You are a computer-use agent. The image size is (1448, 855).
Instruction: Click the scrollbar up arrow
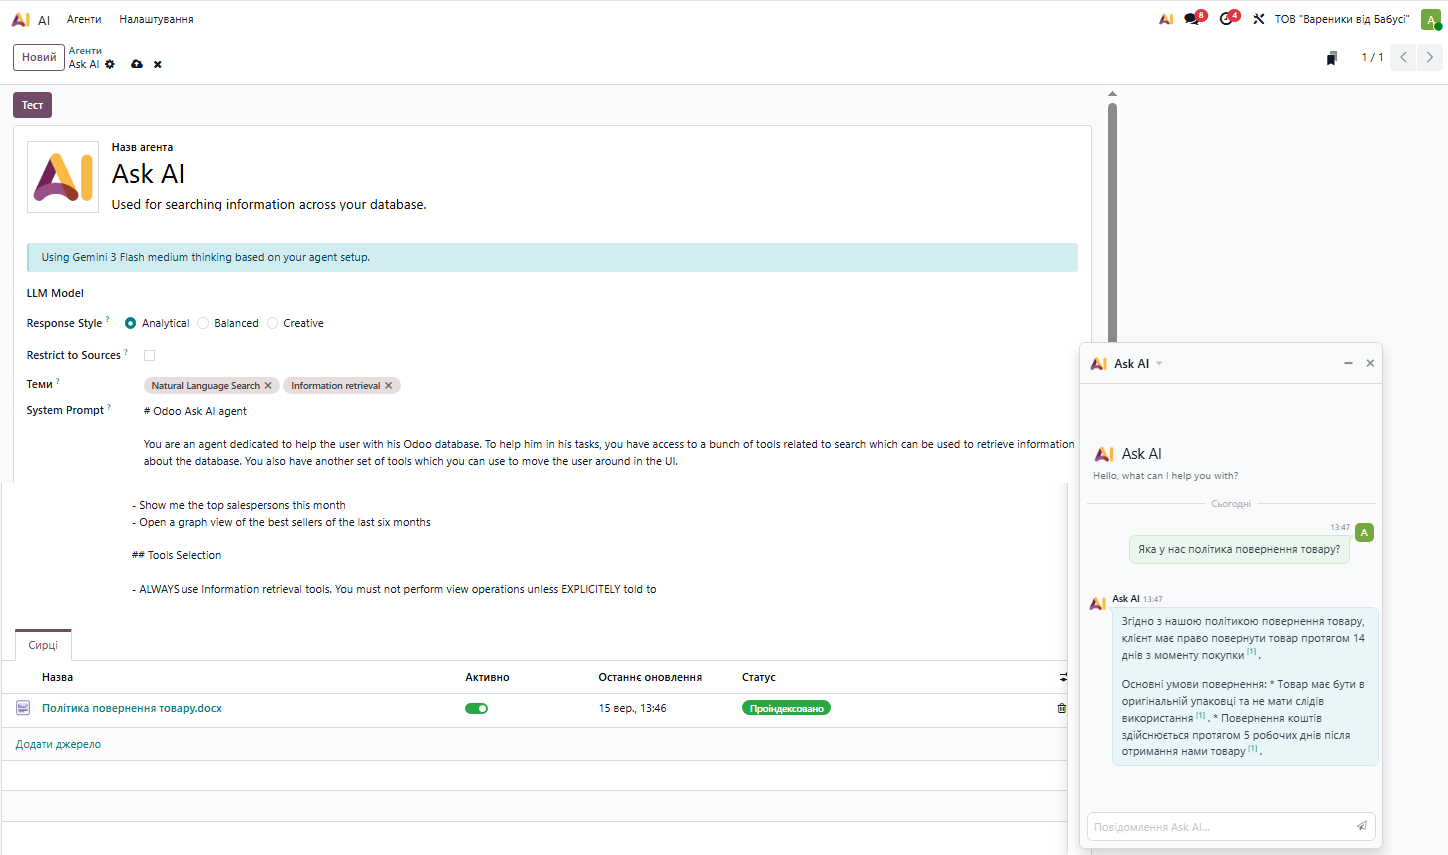click(x=1112, y=94)
